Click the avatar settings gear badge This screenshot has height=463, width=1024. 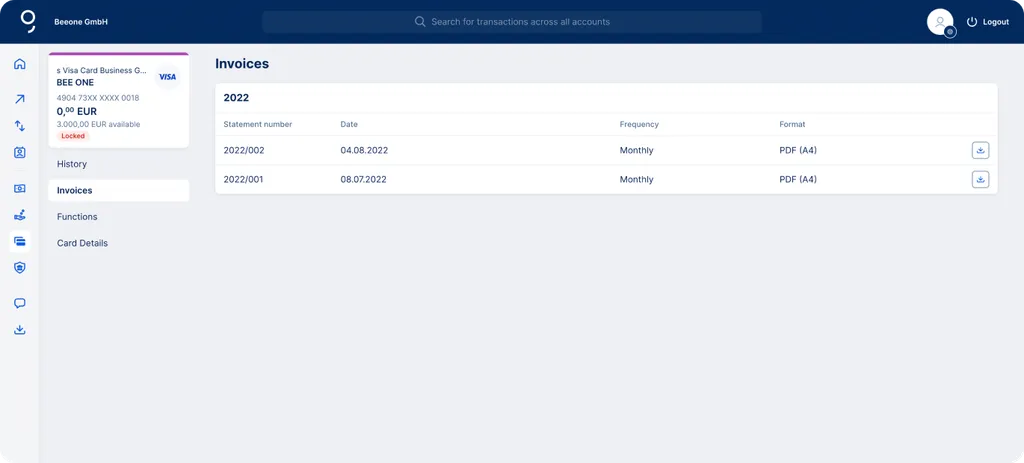click(x=950, y=31)
